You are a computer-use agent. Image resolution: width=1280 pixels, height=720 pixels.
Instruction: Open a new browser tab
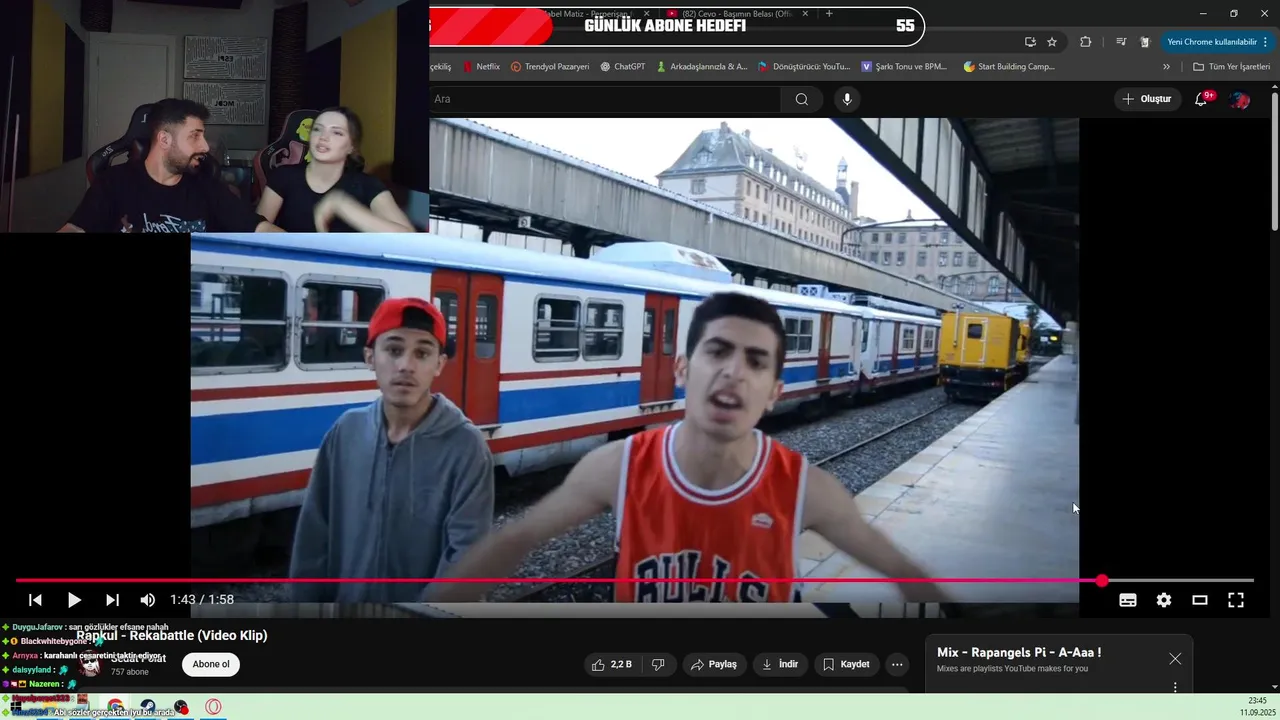pyautogui.click(x=829, y=14)
